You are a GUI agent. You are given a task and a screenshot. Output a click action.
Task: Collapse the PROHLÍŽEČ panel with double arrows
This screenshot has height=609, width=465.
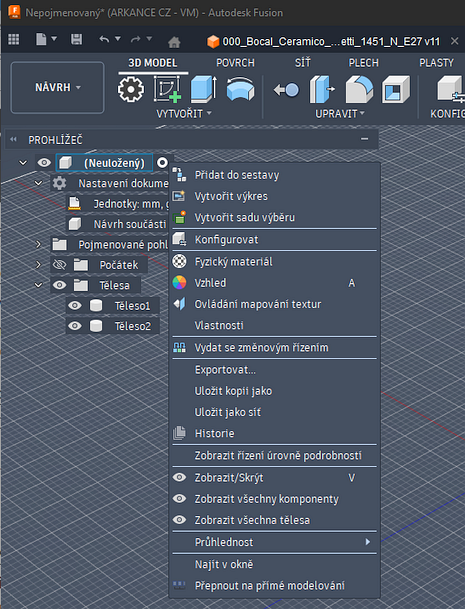pyautogui.click(x=14, y=139)
